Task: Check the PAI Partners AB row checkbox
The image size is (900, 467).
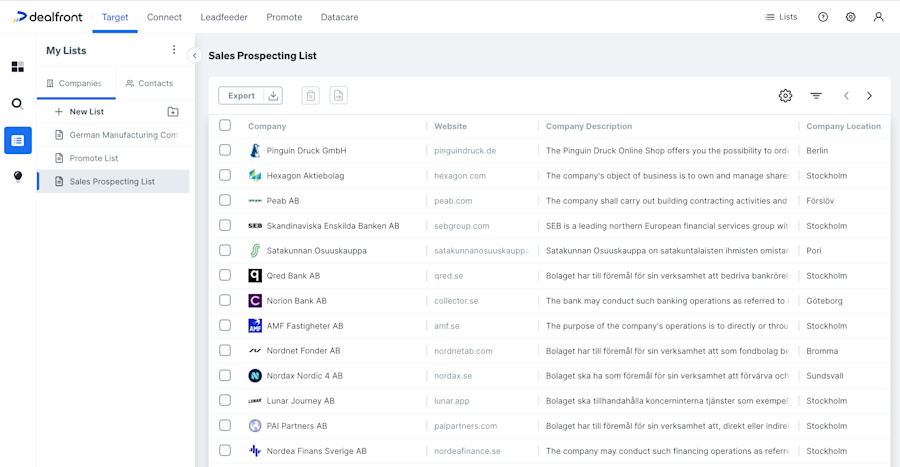Action: (x=225, y=426)
